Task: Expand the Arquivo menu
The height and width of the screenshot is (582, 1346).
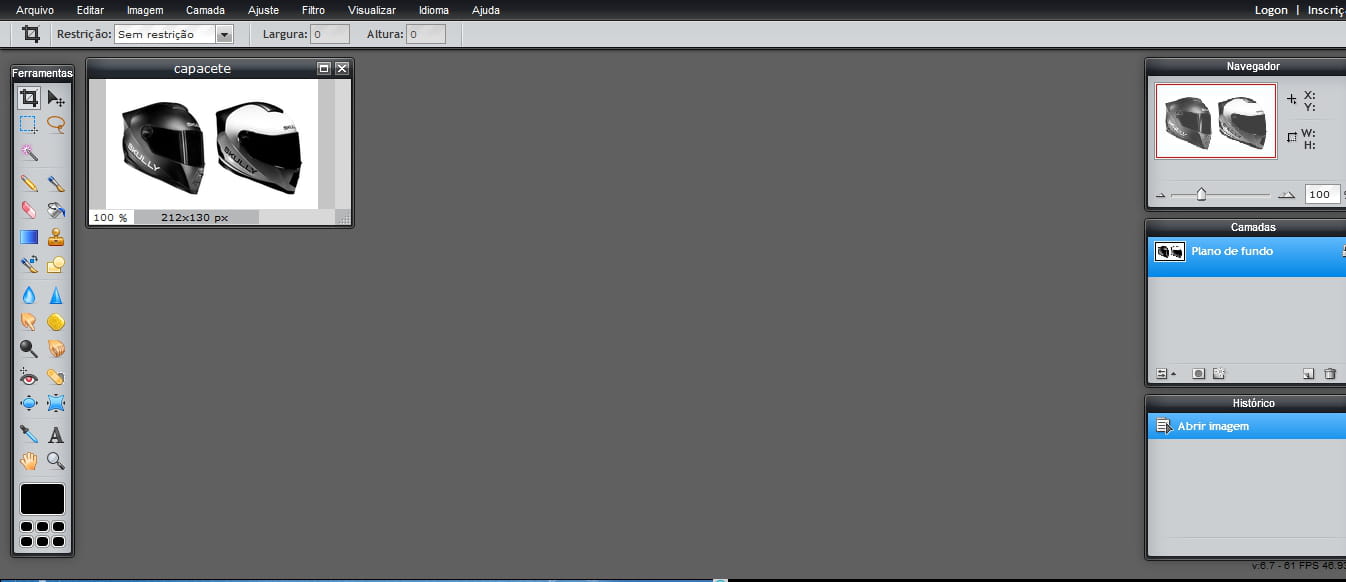Action: (35, 10)
